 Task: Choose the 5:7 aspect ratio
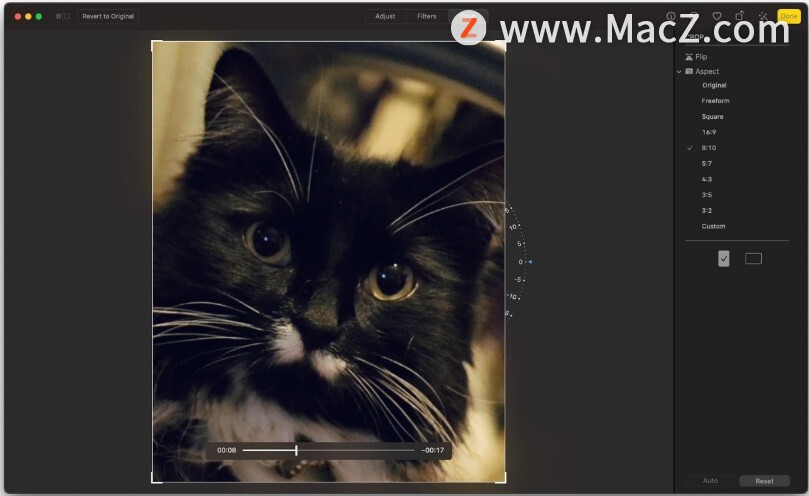(x=706, y=164)
